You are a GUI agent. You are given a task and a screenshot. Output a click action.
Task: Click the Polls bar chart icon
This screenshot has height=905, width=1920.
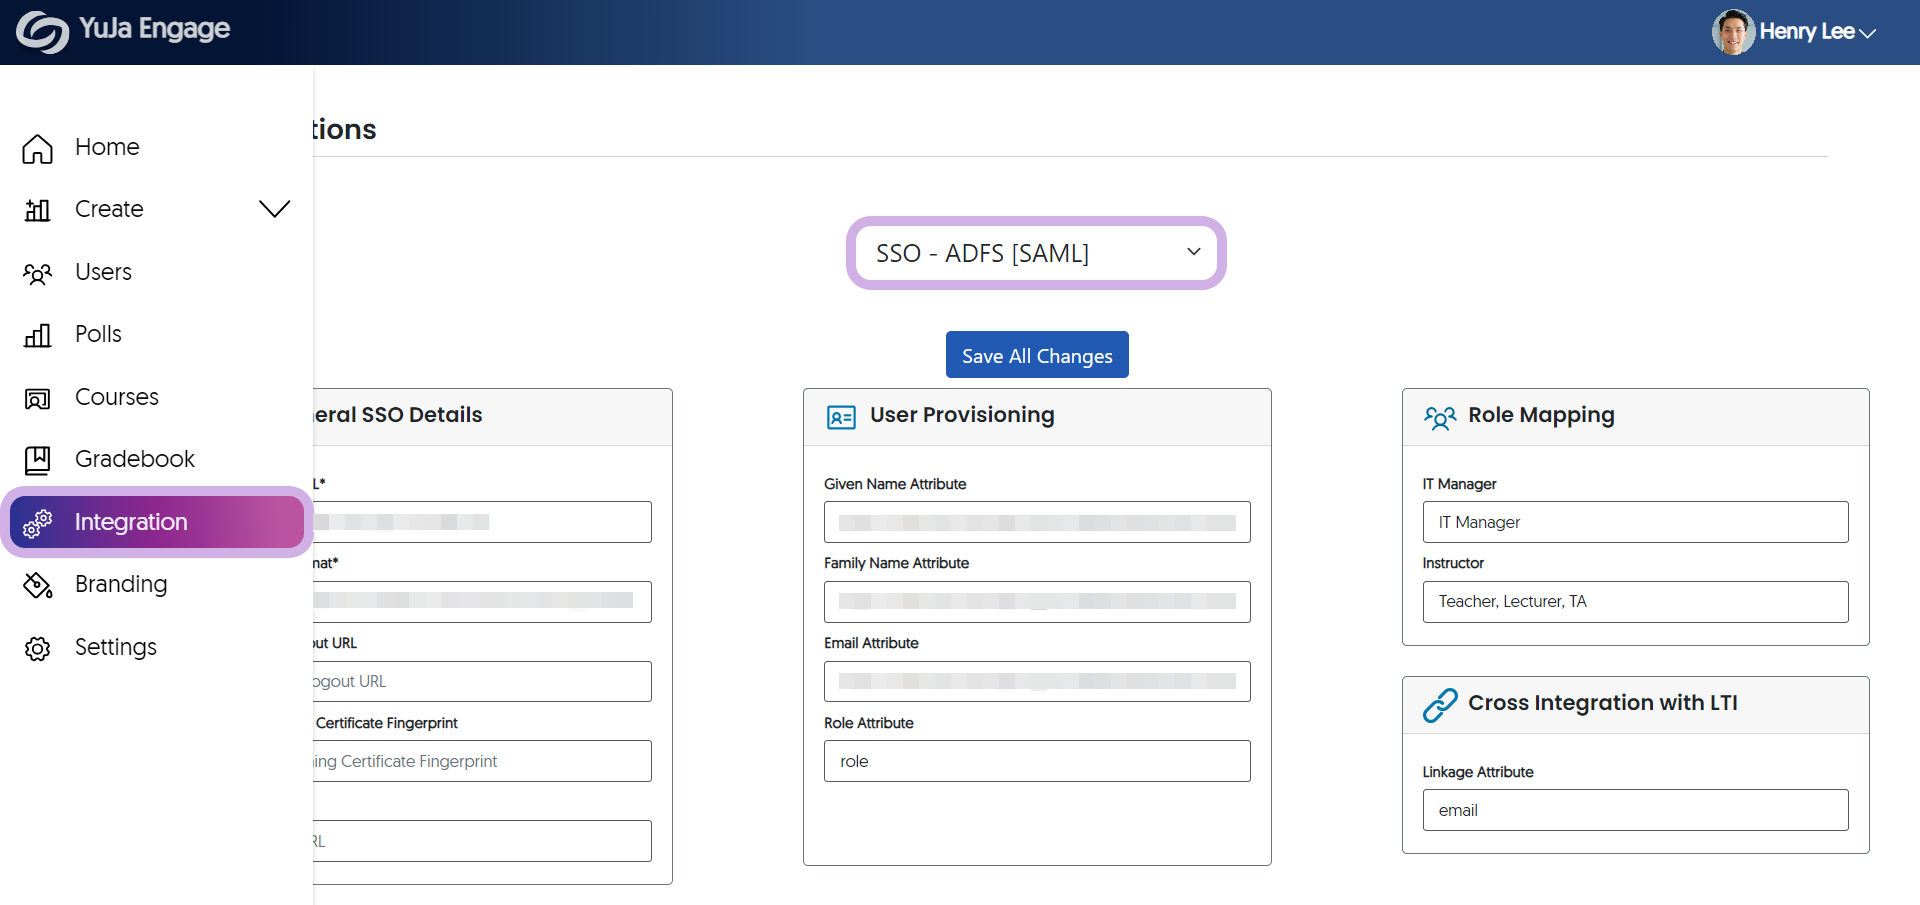pos(38,335)
